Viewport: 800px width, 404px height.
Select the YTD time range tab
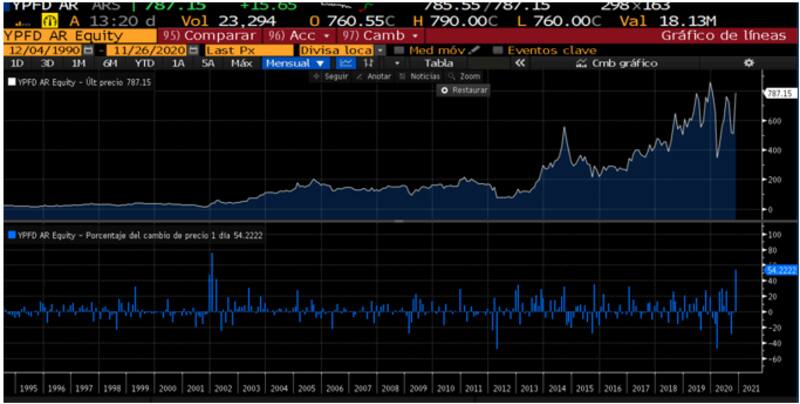click(146, 63)
